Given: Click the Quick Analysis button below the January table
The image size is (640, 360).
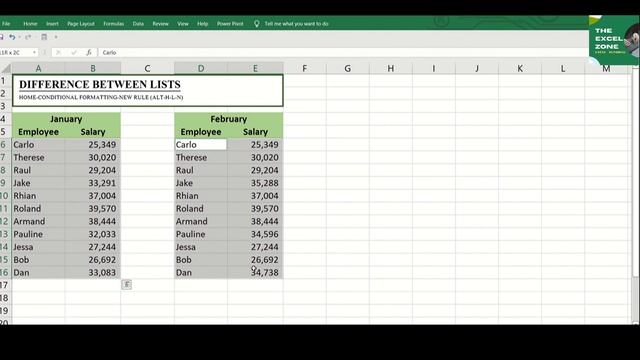Looking at the screenshot, I should tap(127, 284).
